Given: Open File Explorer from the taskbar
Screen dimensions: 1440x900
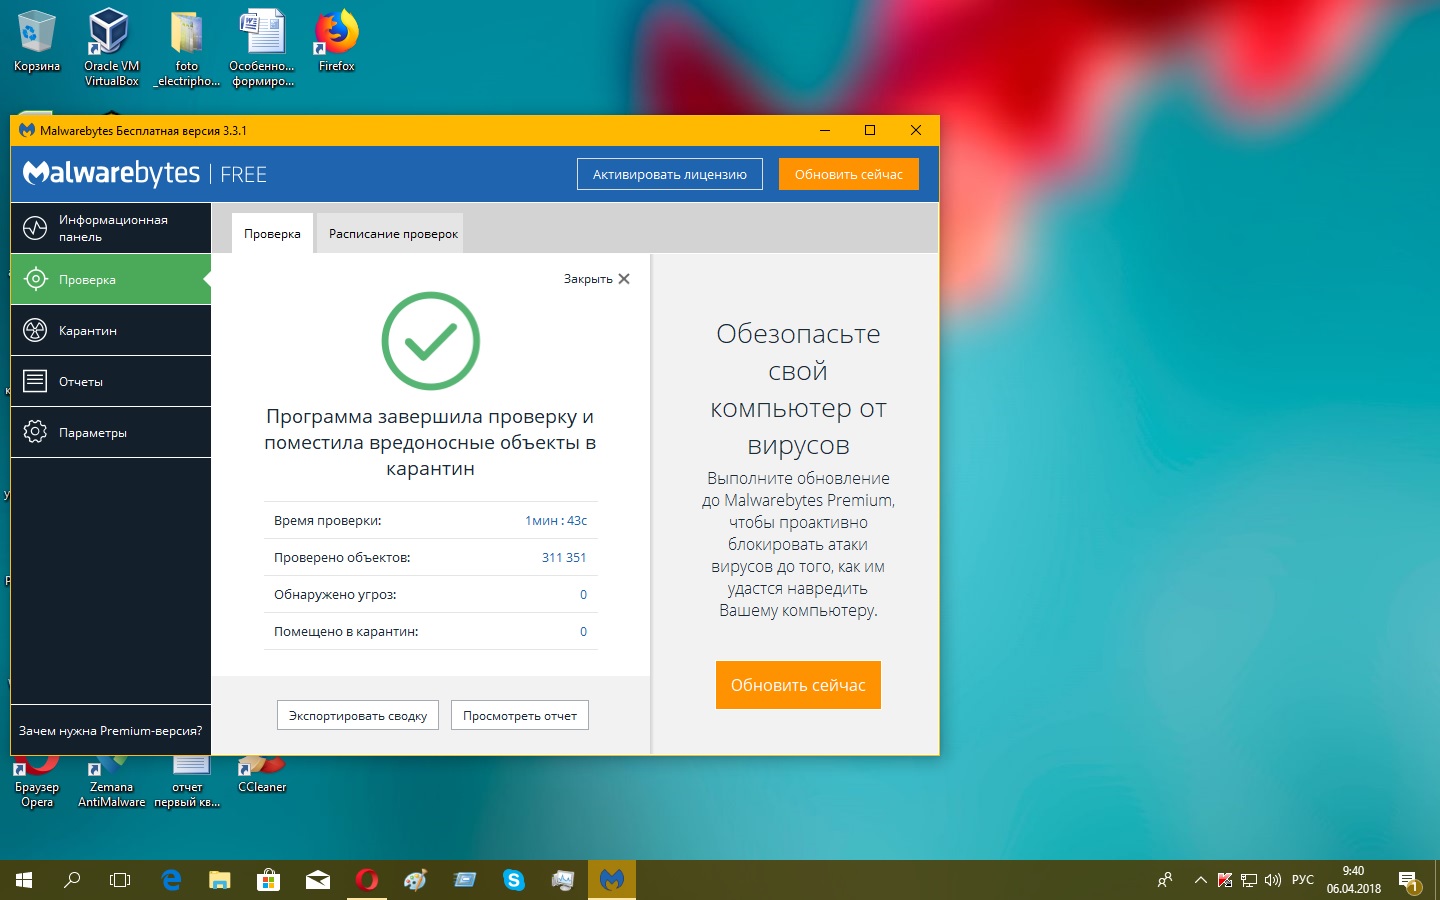Looking at the screenshot, I should coord(220,880).
